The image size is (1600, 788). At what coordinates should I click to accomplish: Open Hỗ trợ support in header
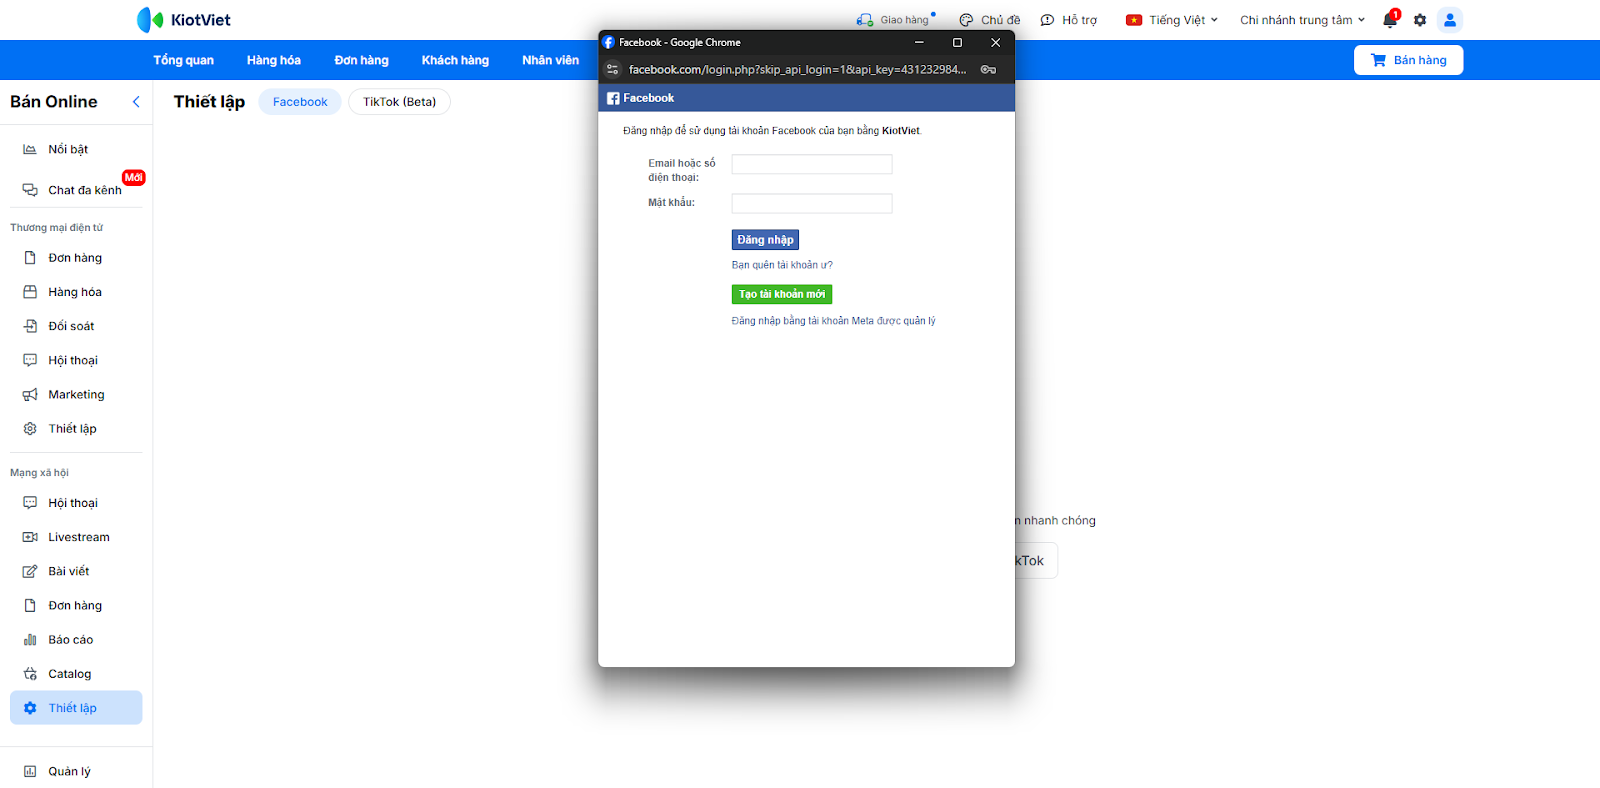[1068, 20]
